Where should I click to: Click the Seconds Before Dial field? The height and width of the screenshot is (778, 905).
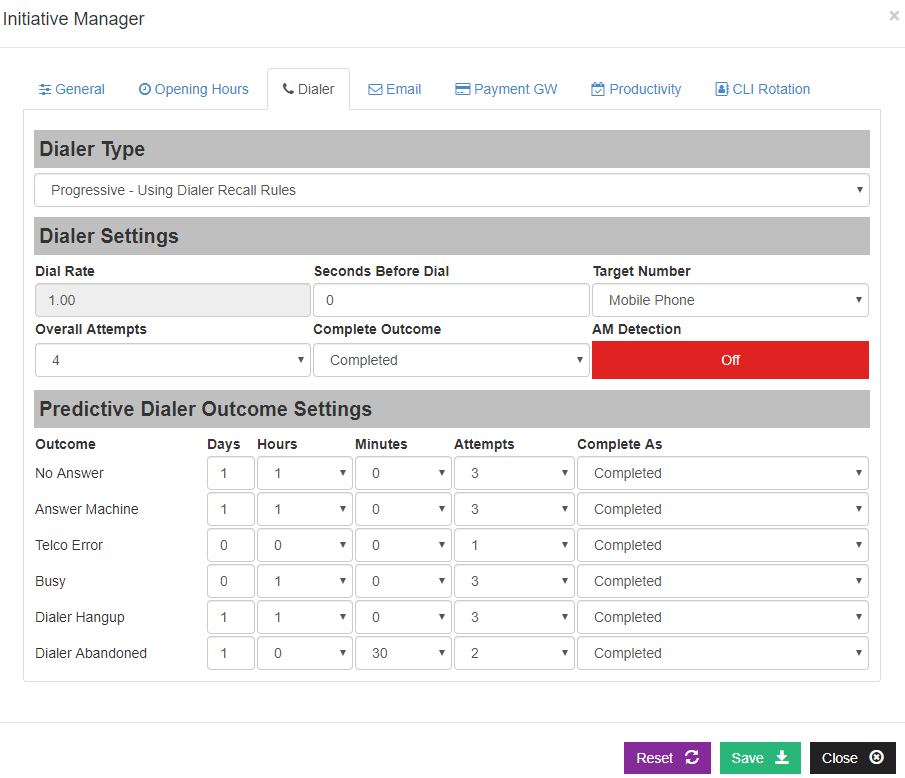tap(451, 300)
